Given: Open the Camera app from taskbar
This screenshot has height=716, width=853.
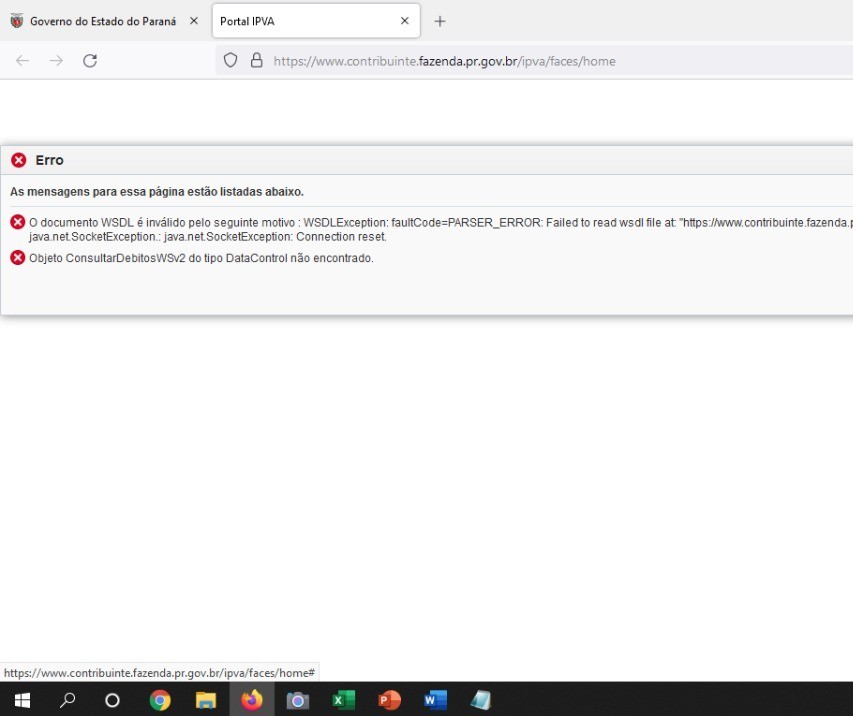Looking at the screenshot, I should [x=298, y=700].
